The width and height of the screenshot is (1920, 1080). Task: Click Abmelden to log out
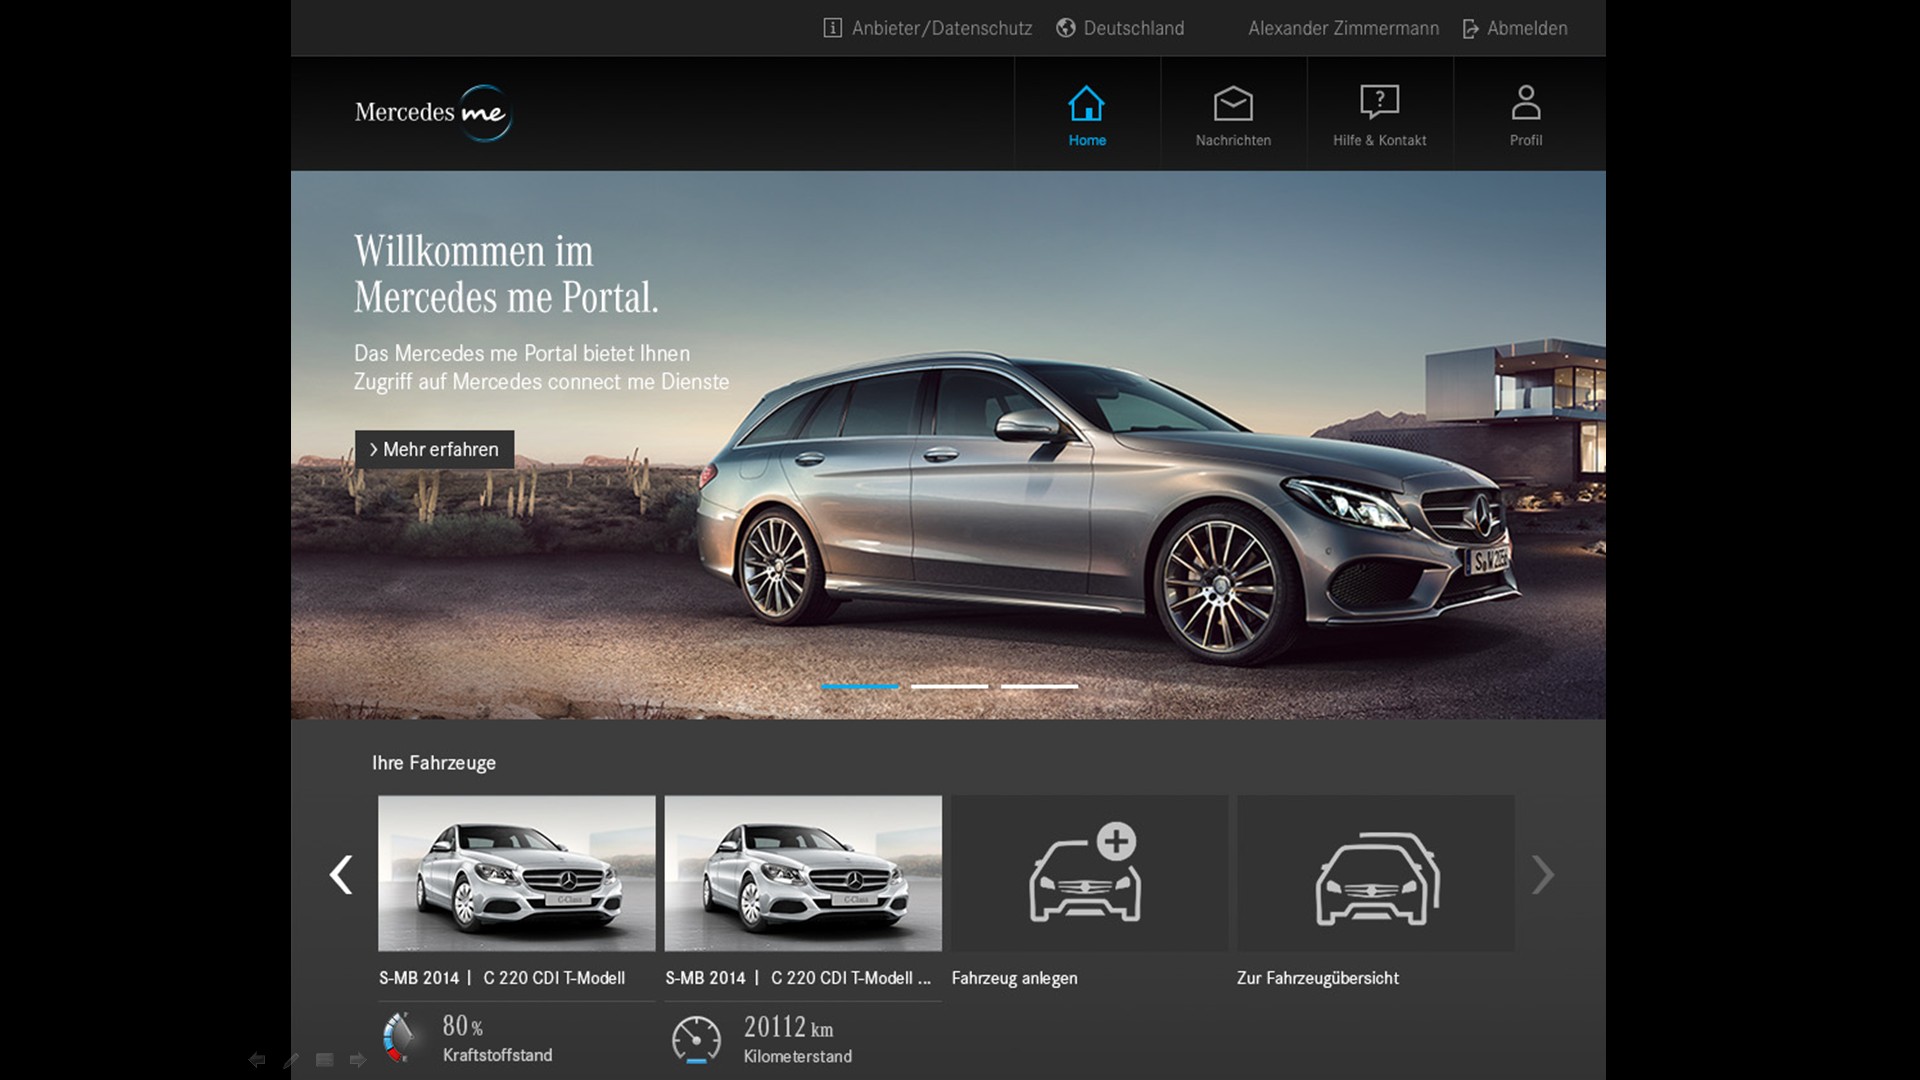pyautogui.click(x=1515, y=28)
